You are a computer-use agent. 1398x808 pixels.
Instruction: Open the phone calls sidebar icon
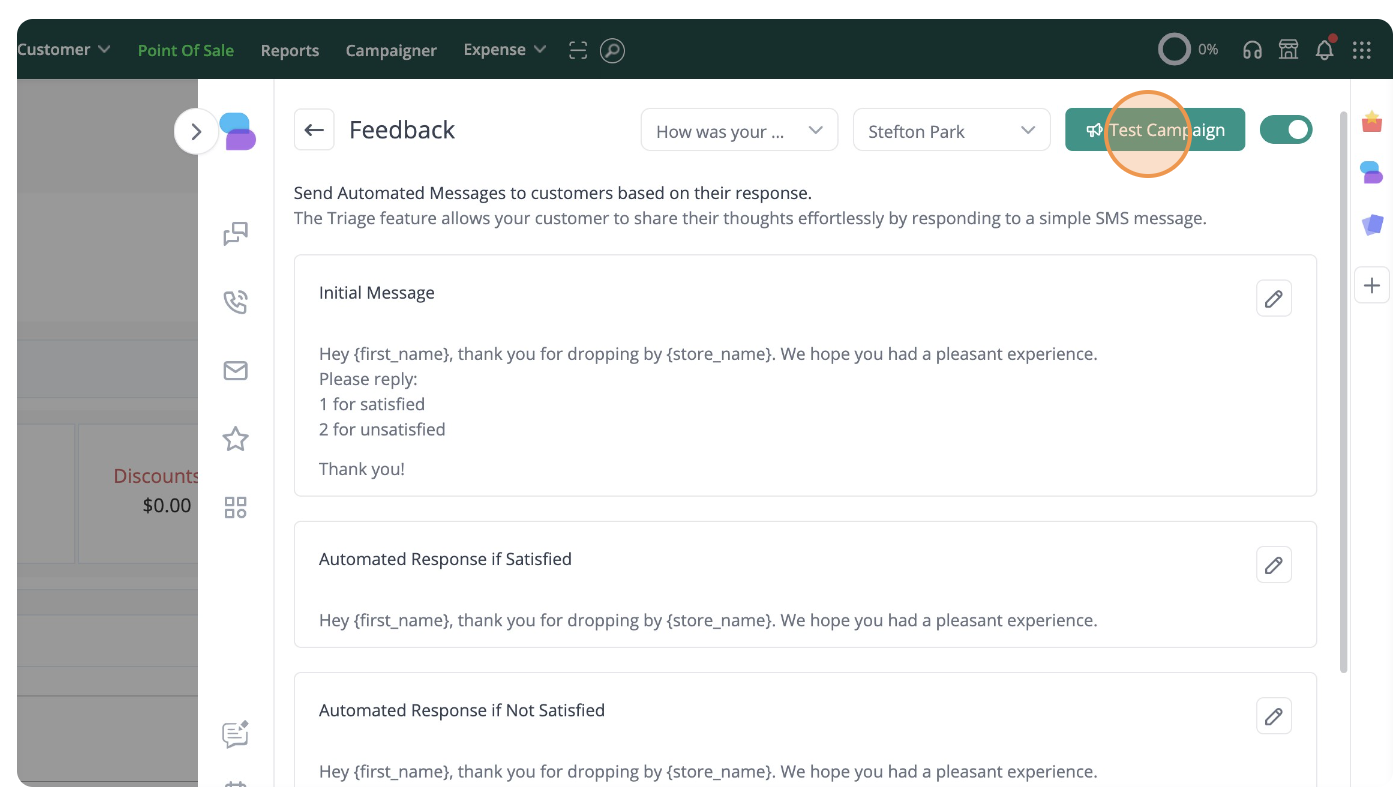point(235,302)
